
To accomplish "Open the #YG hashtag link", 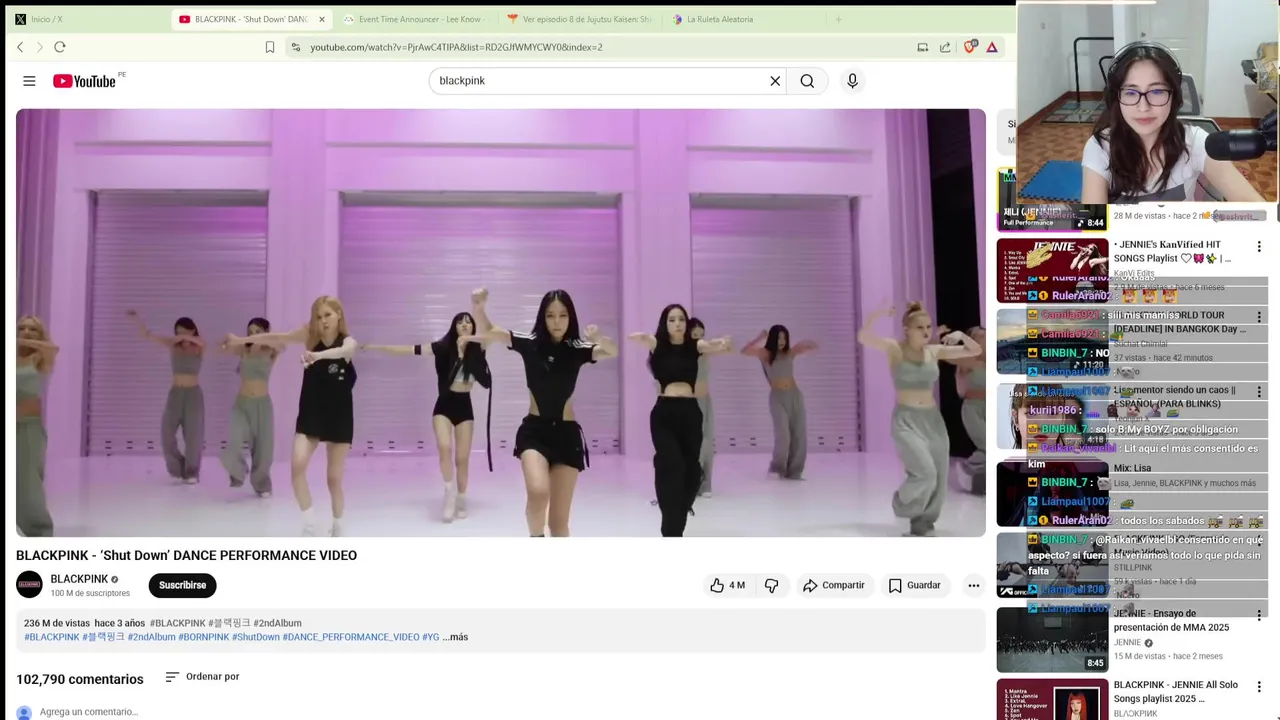I will tap(431, 637).
